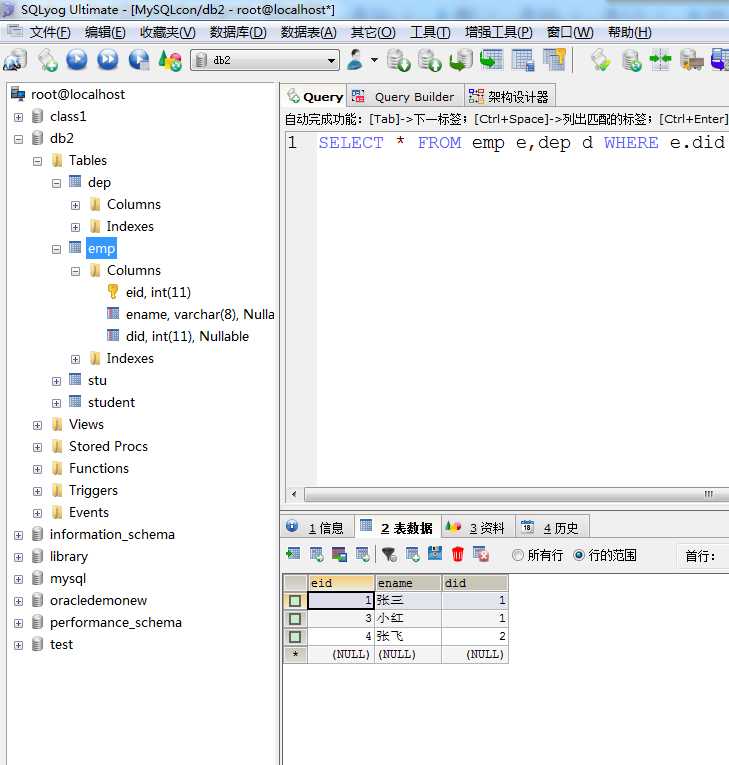Click the table key/index management icon
Image resolution: width=729 pixels, height=765 pixels.
(x=554, y=60)
